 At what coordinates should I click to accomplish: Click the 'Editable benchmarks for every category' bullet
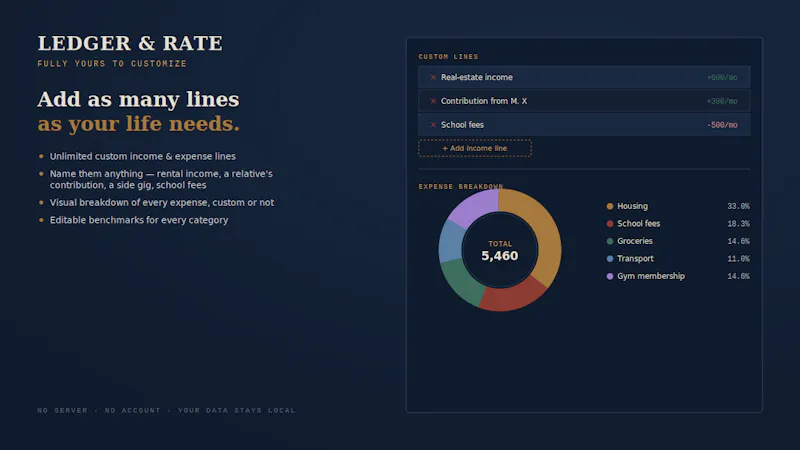pyautogui.click(x=139, y=220)
